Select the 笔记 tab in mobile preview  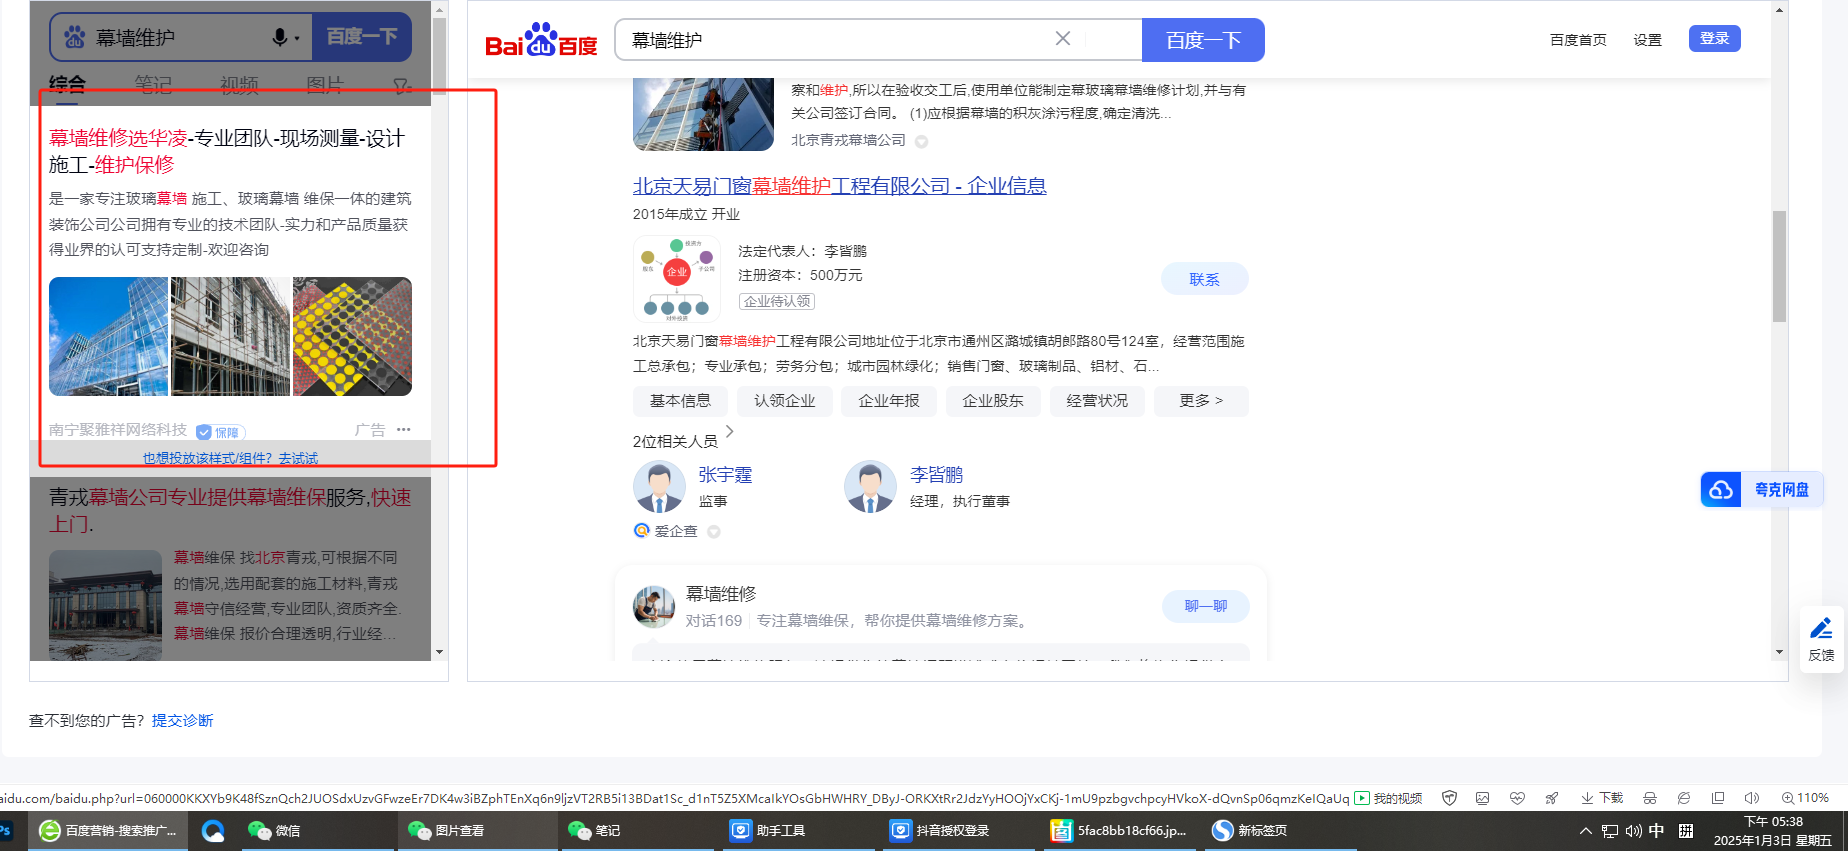tap(153, 85)
